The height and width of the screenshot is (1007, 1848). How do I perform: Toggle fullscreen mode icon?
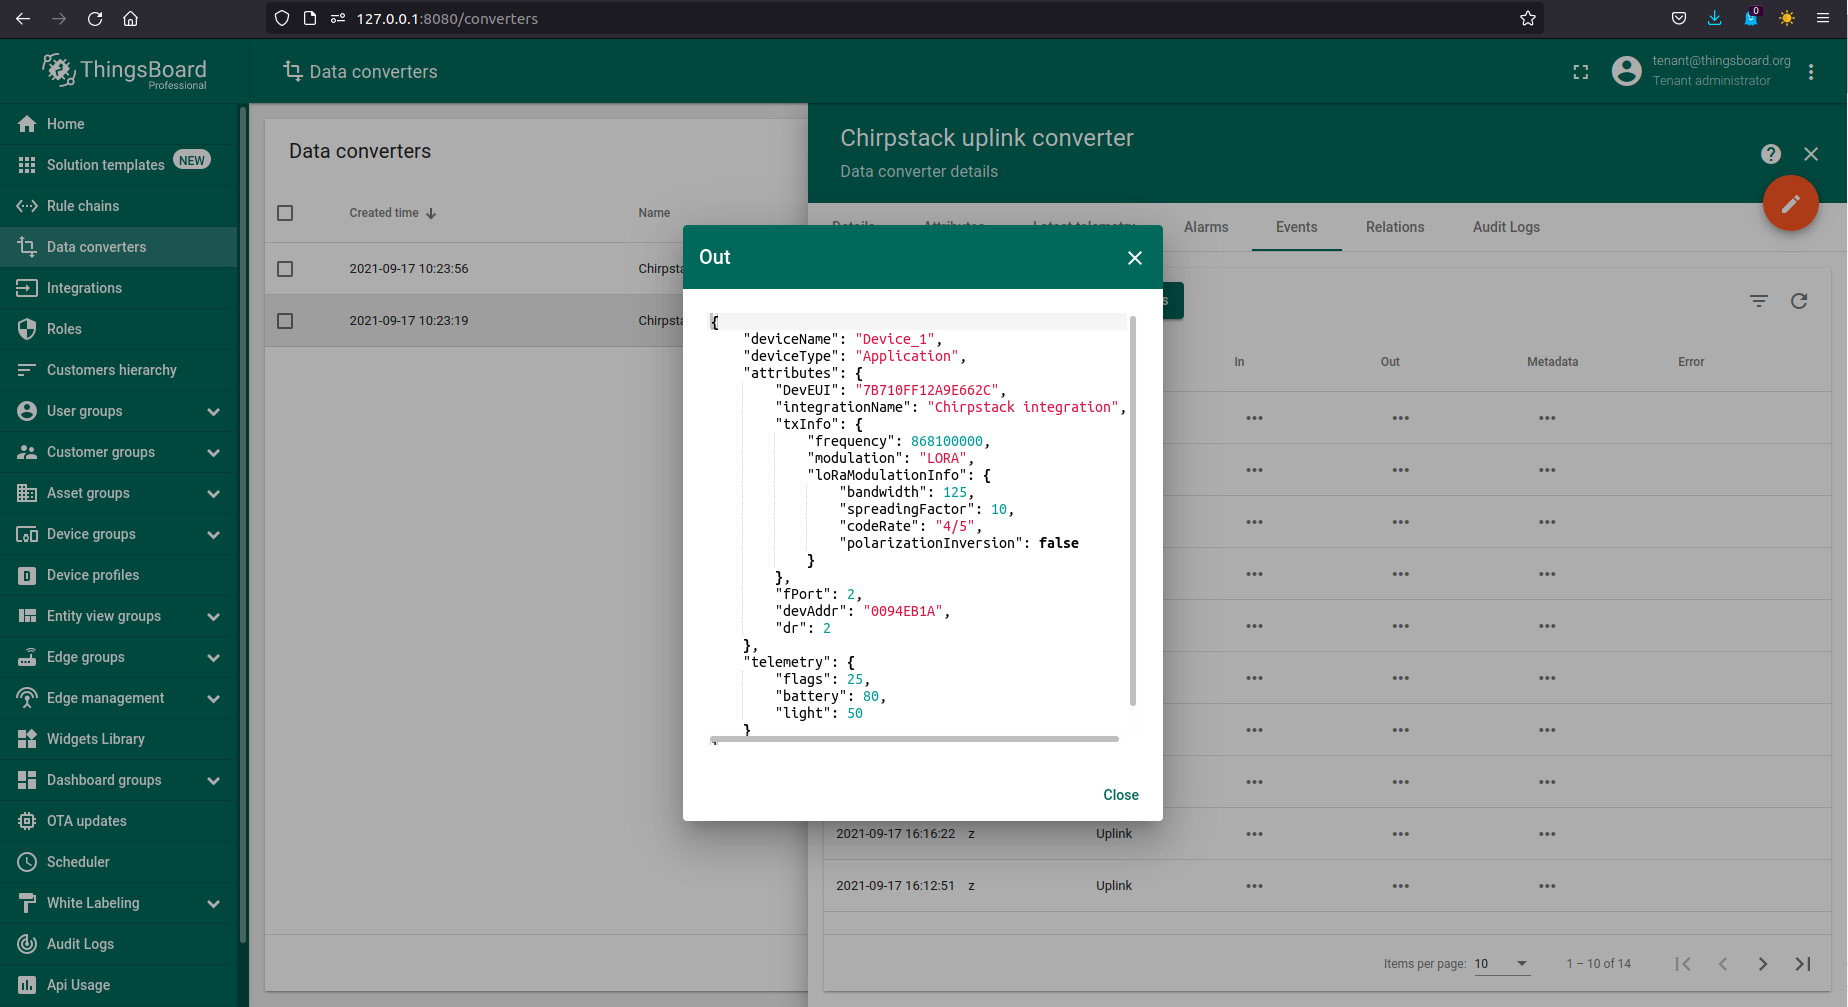pos(1580,72)
